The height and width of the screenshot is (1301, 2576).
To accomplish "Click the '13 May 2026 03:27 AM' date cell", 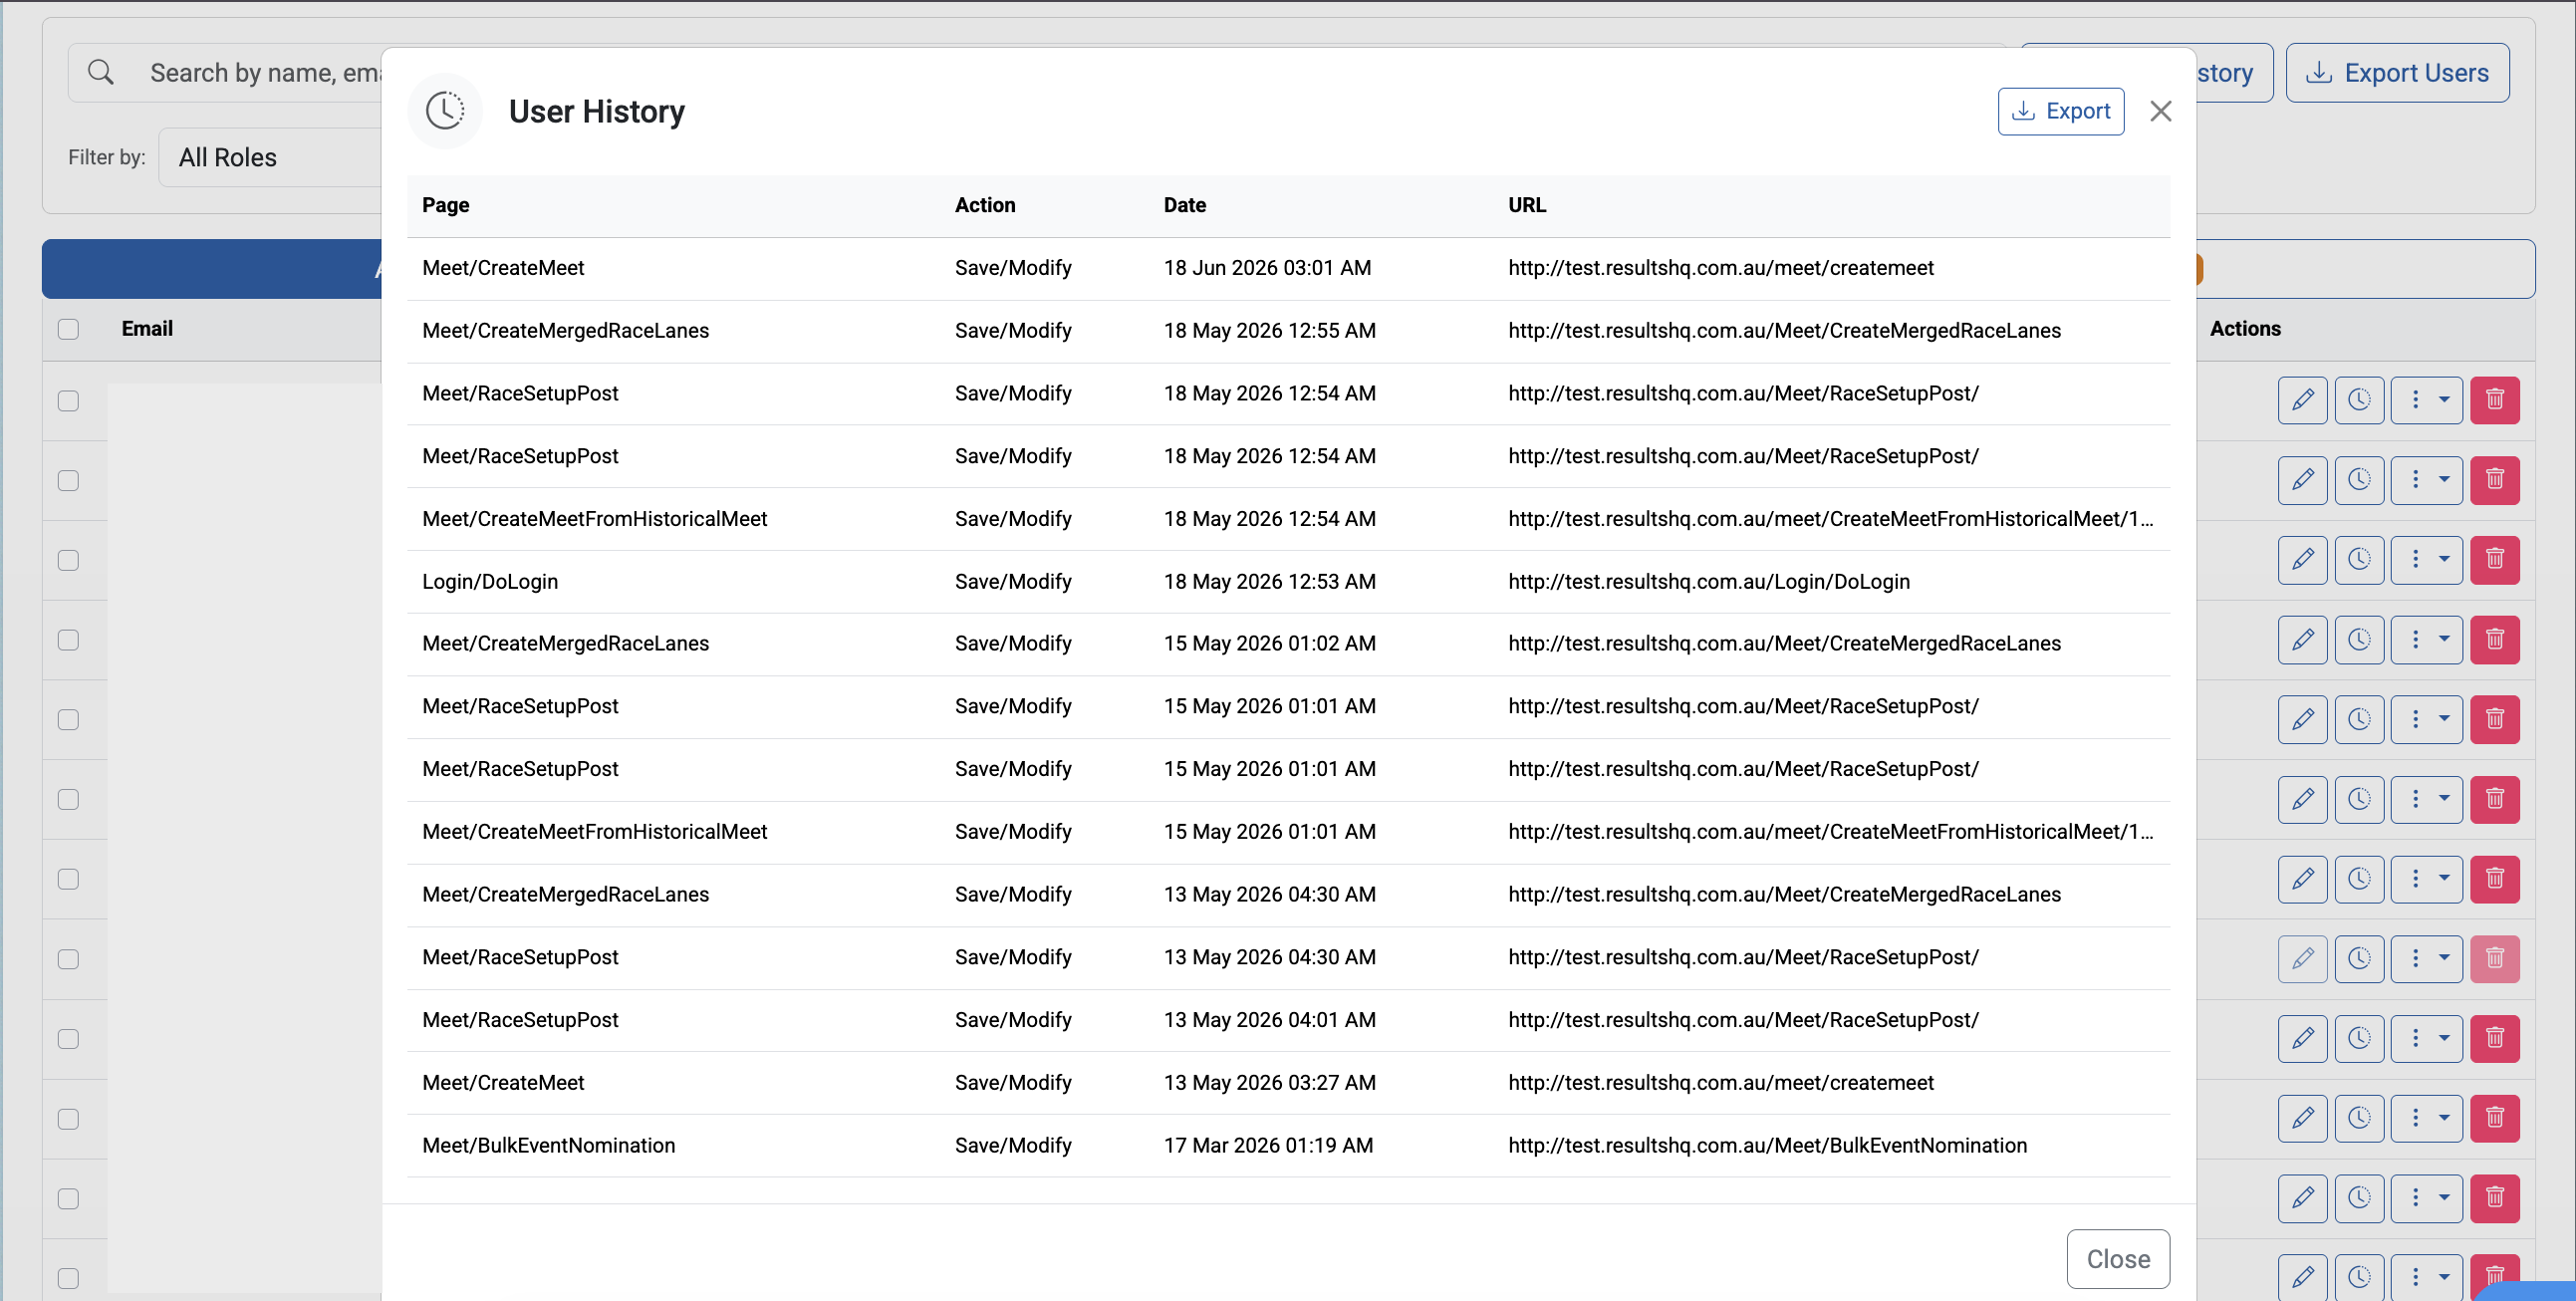I will [x=1269, y=1083].
